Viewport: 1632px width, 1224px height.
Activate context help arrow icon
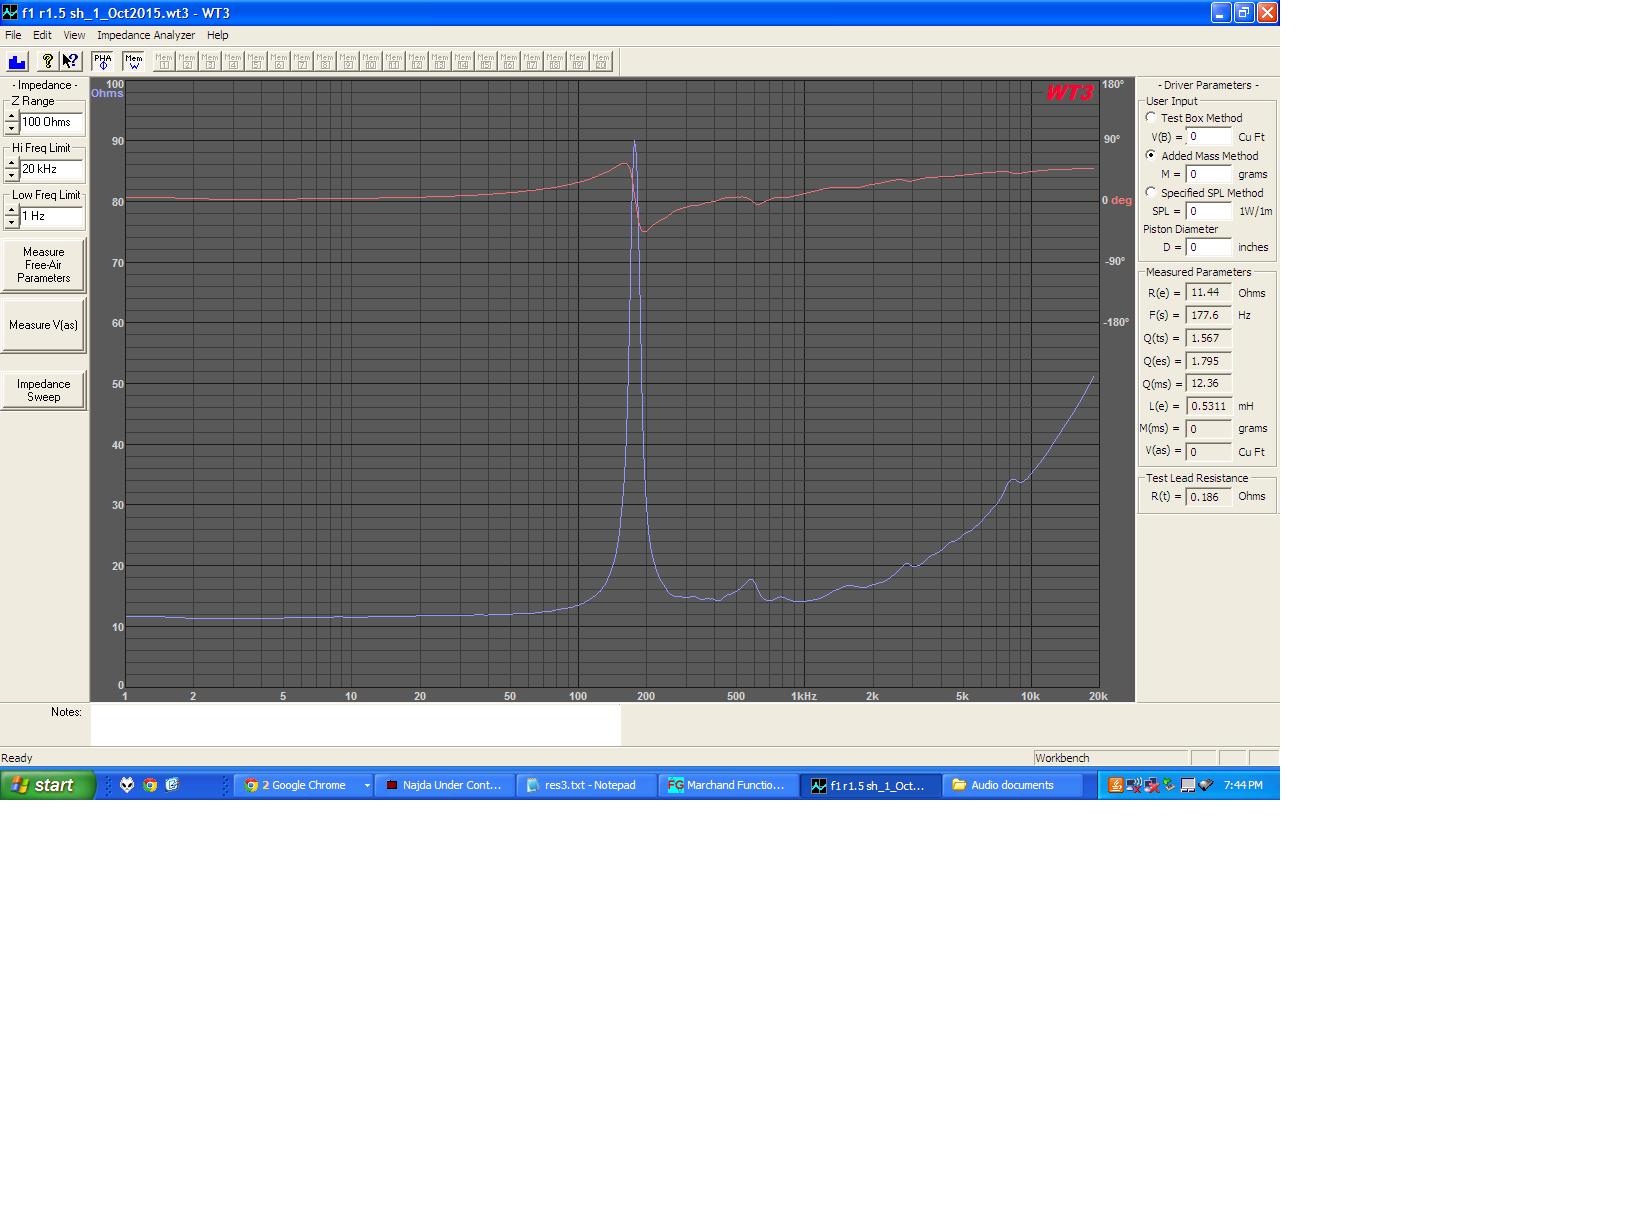tap(70, 61)
